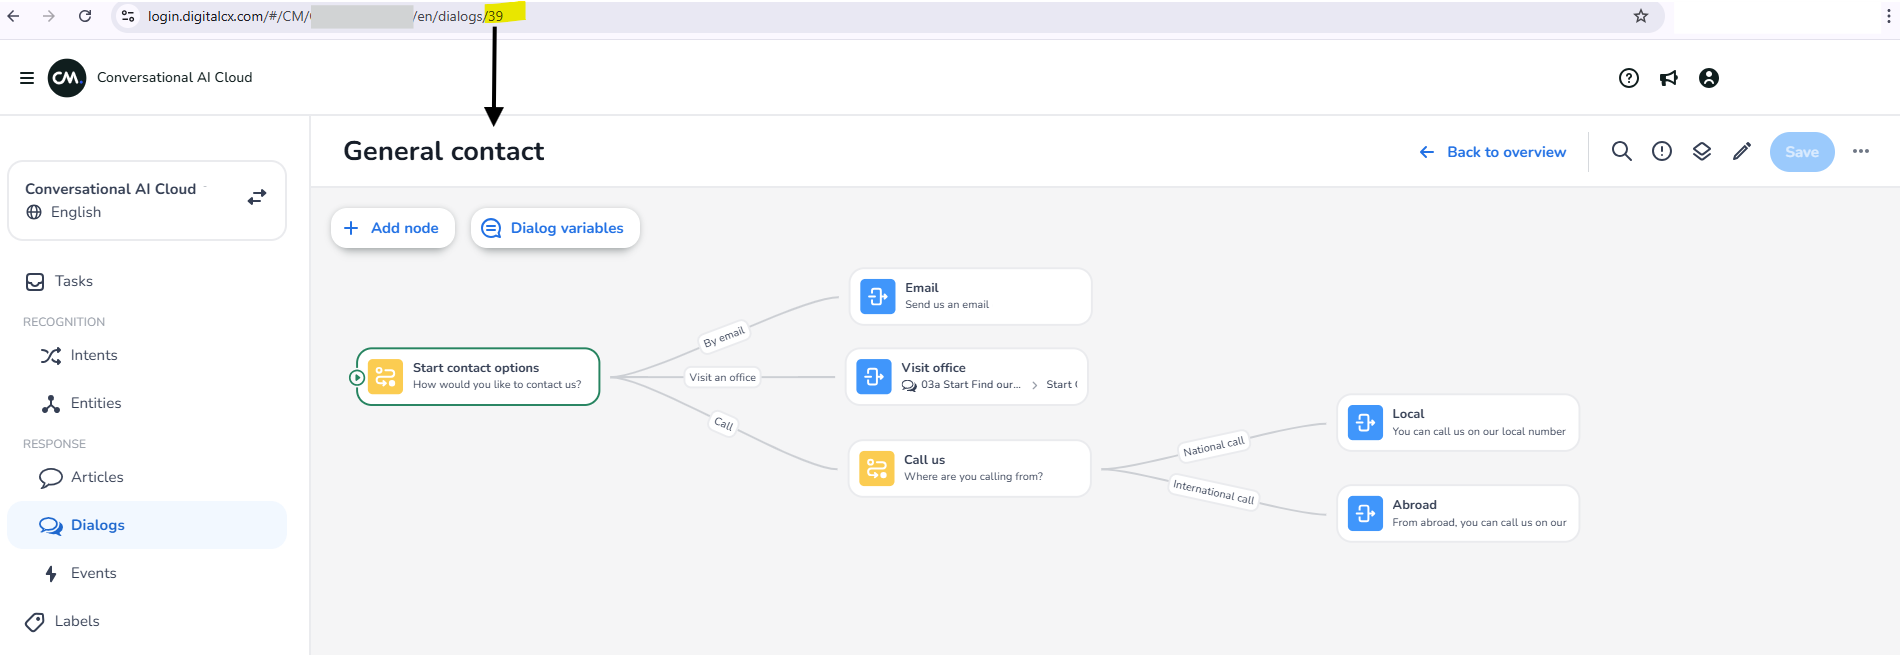Open Dialog variables
Screen dimensions: 1900x655
coord(555,228)
